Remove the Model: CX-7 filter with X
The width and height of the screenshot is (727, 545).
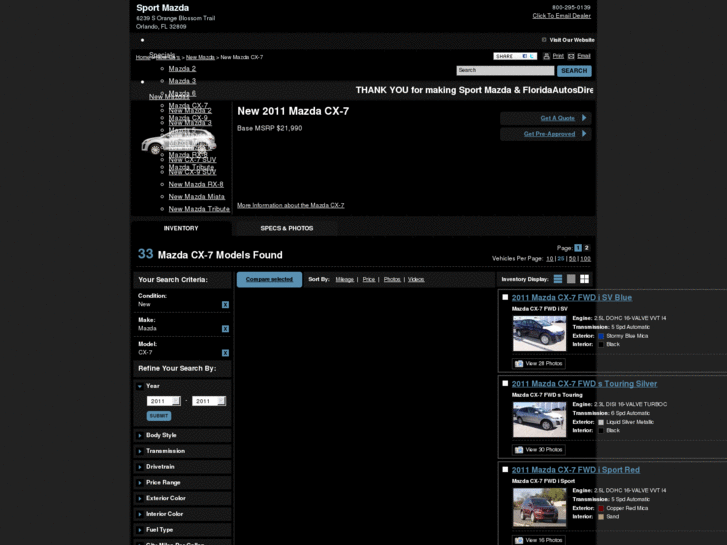click(225, 353)
